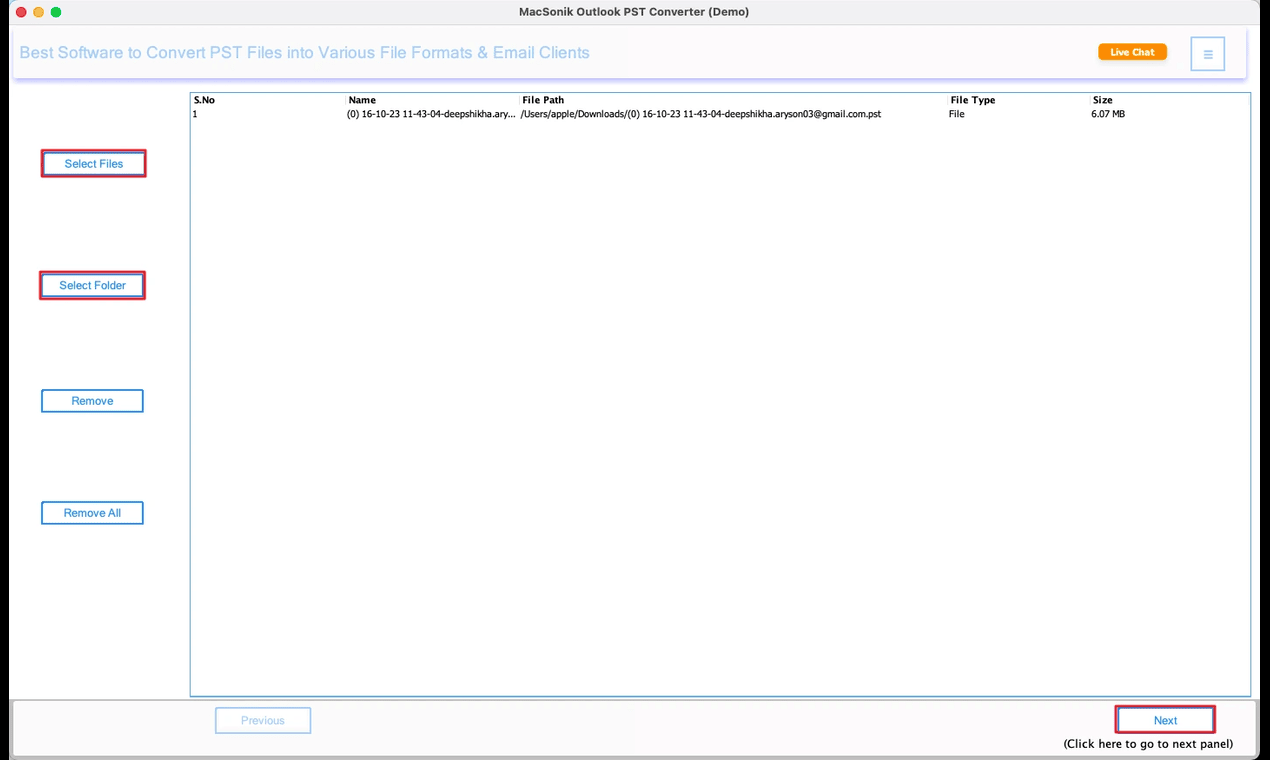Click the Remove button

(92, 400)
